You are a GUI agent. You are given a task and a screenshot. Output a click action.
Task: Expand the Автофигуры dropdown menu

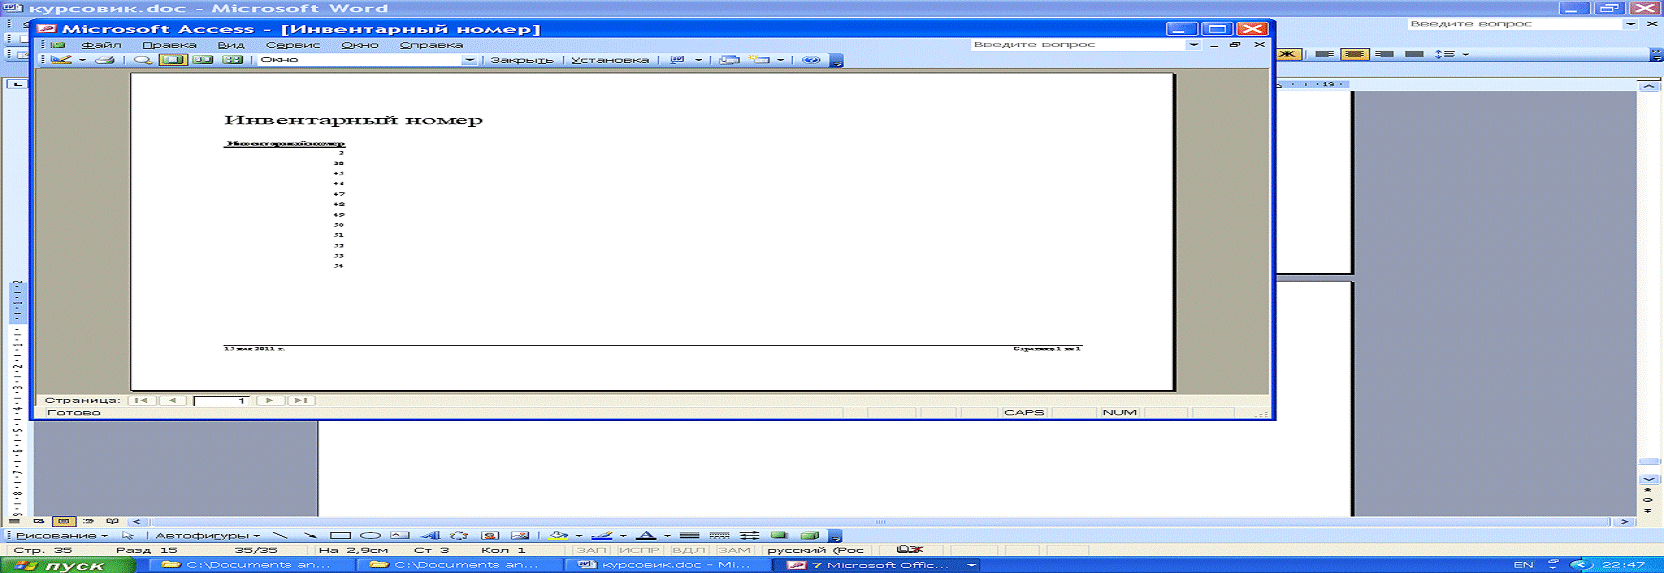click(207, 536)
